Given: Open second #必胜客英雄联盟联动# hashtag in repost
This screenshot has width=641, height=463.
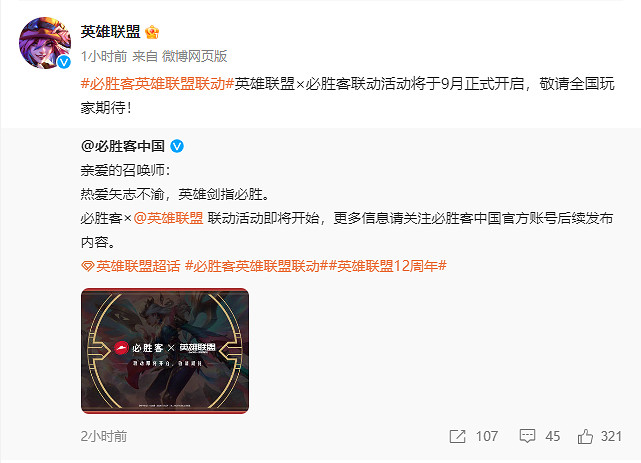Looking at the screenshot, I should (x=257, y=266).
